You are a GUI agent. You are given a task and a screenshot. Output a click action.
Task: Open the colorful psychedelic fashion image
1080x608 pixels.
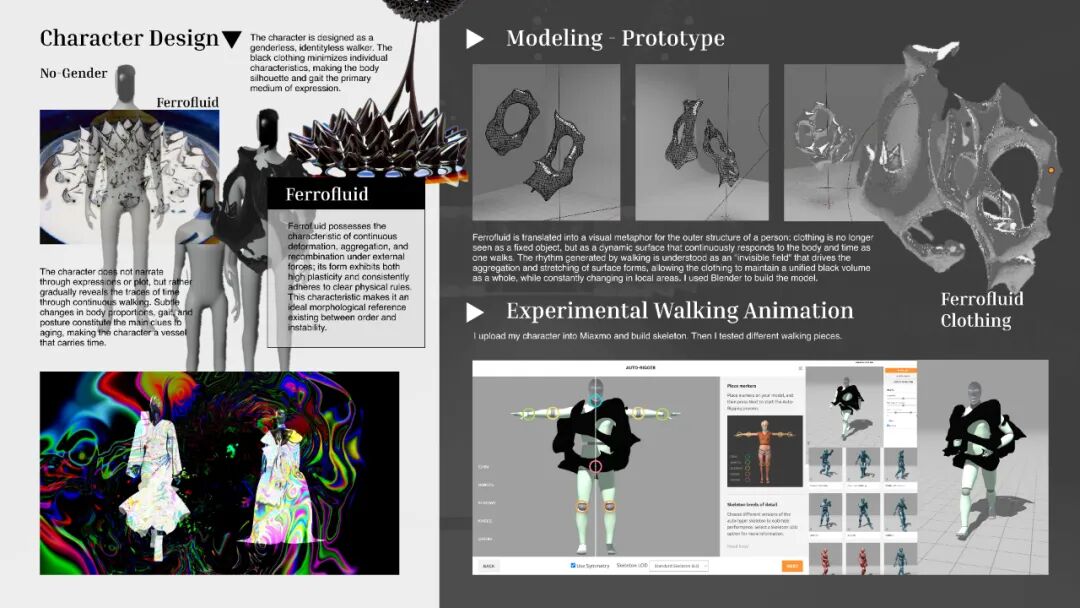click(x=219, y=473)
